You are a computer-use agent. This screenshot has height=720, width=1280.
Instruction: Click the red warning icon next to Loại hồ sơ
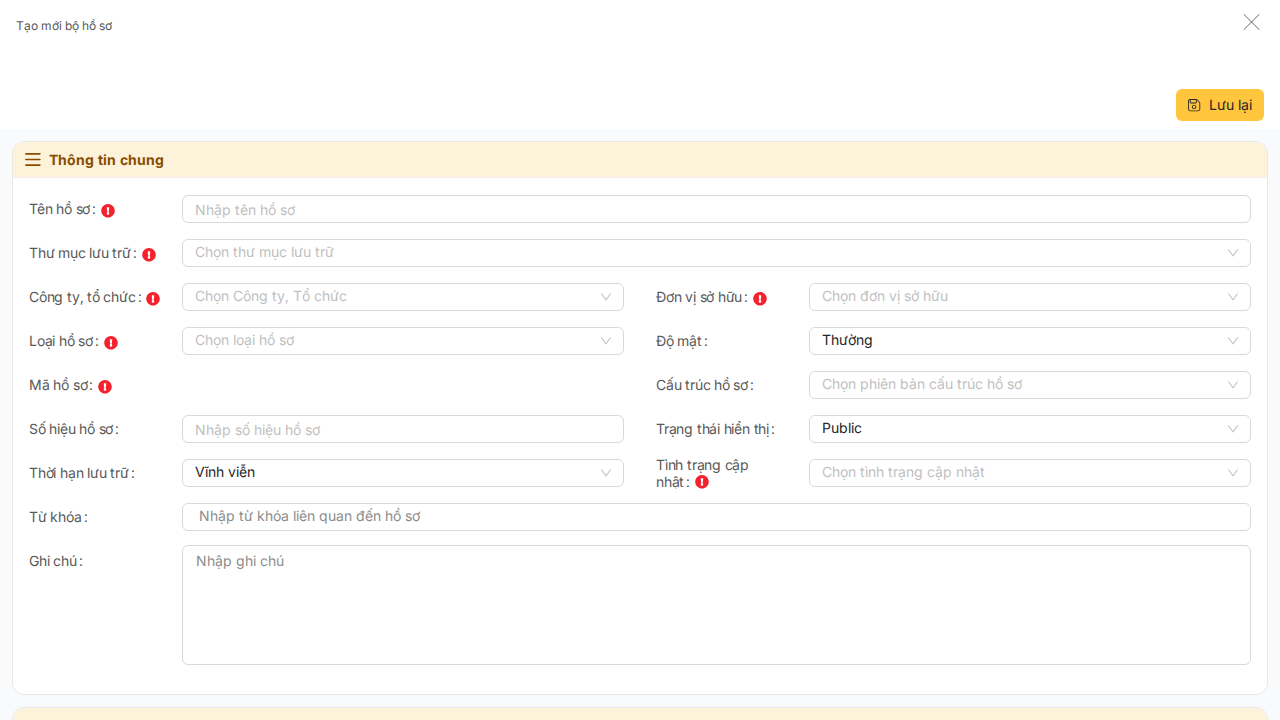point(111,343)
